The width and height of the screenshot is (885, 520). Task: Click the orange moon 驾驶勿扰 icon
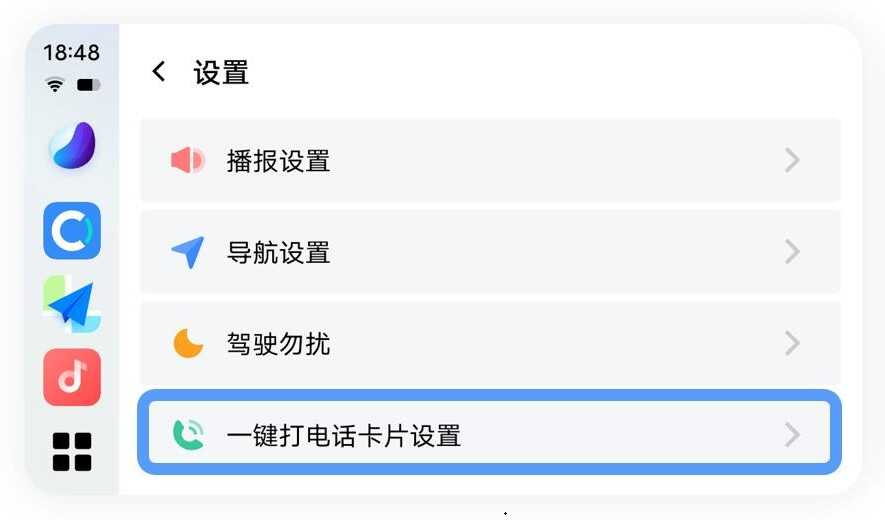point(187,344)
